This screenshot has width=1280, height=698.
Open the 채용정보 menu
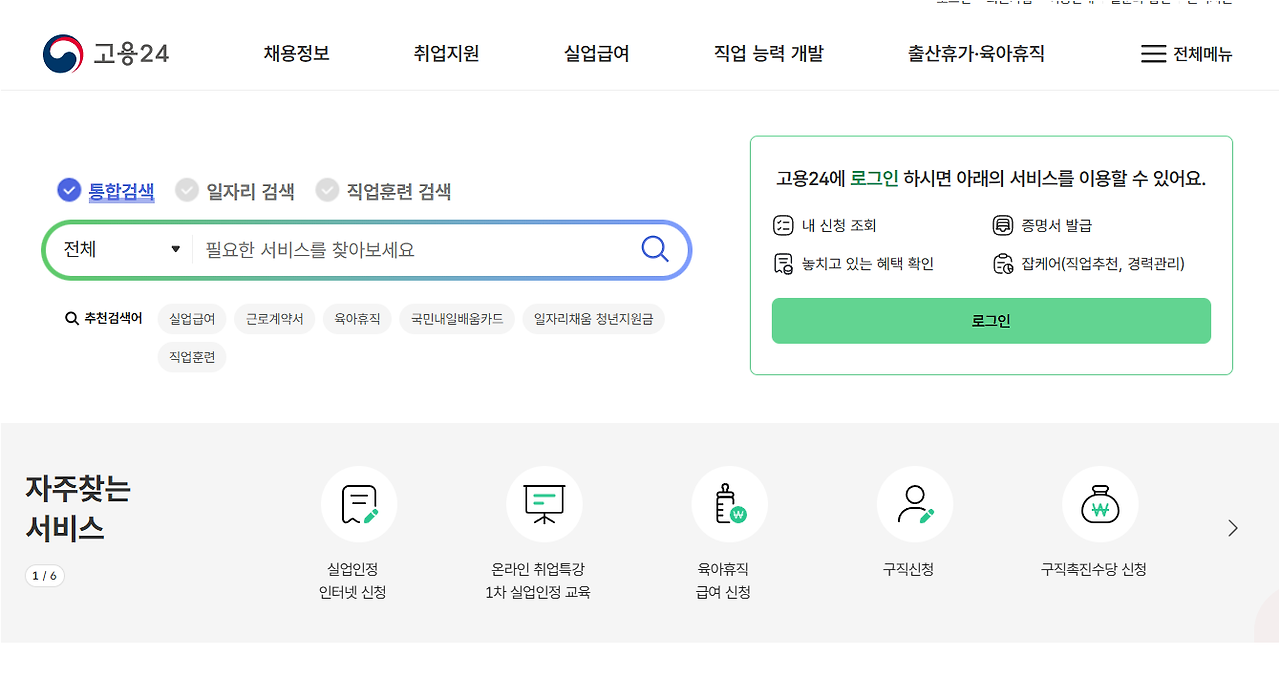point(295,54)
